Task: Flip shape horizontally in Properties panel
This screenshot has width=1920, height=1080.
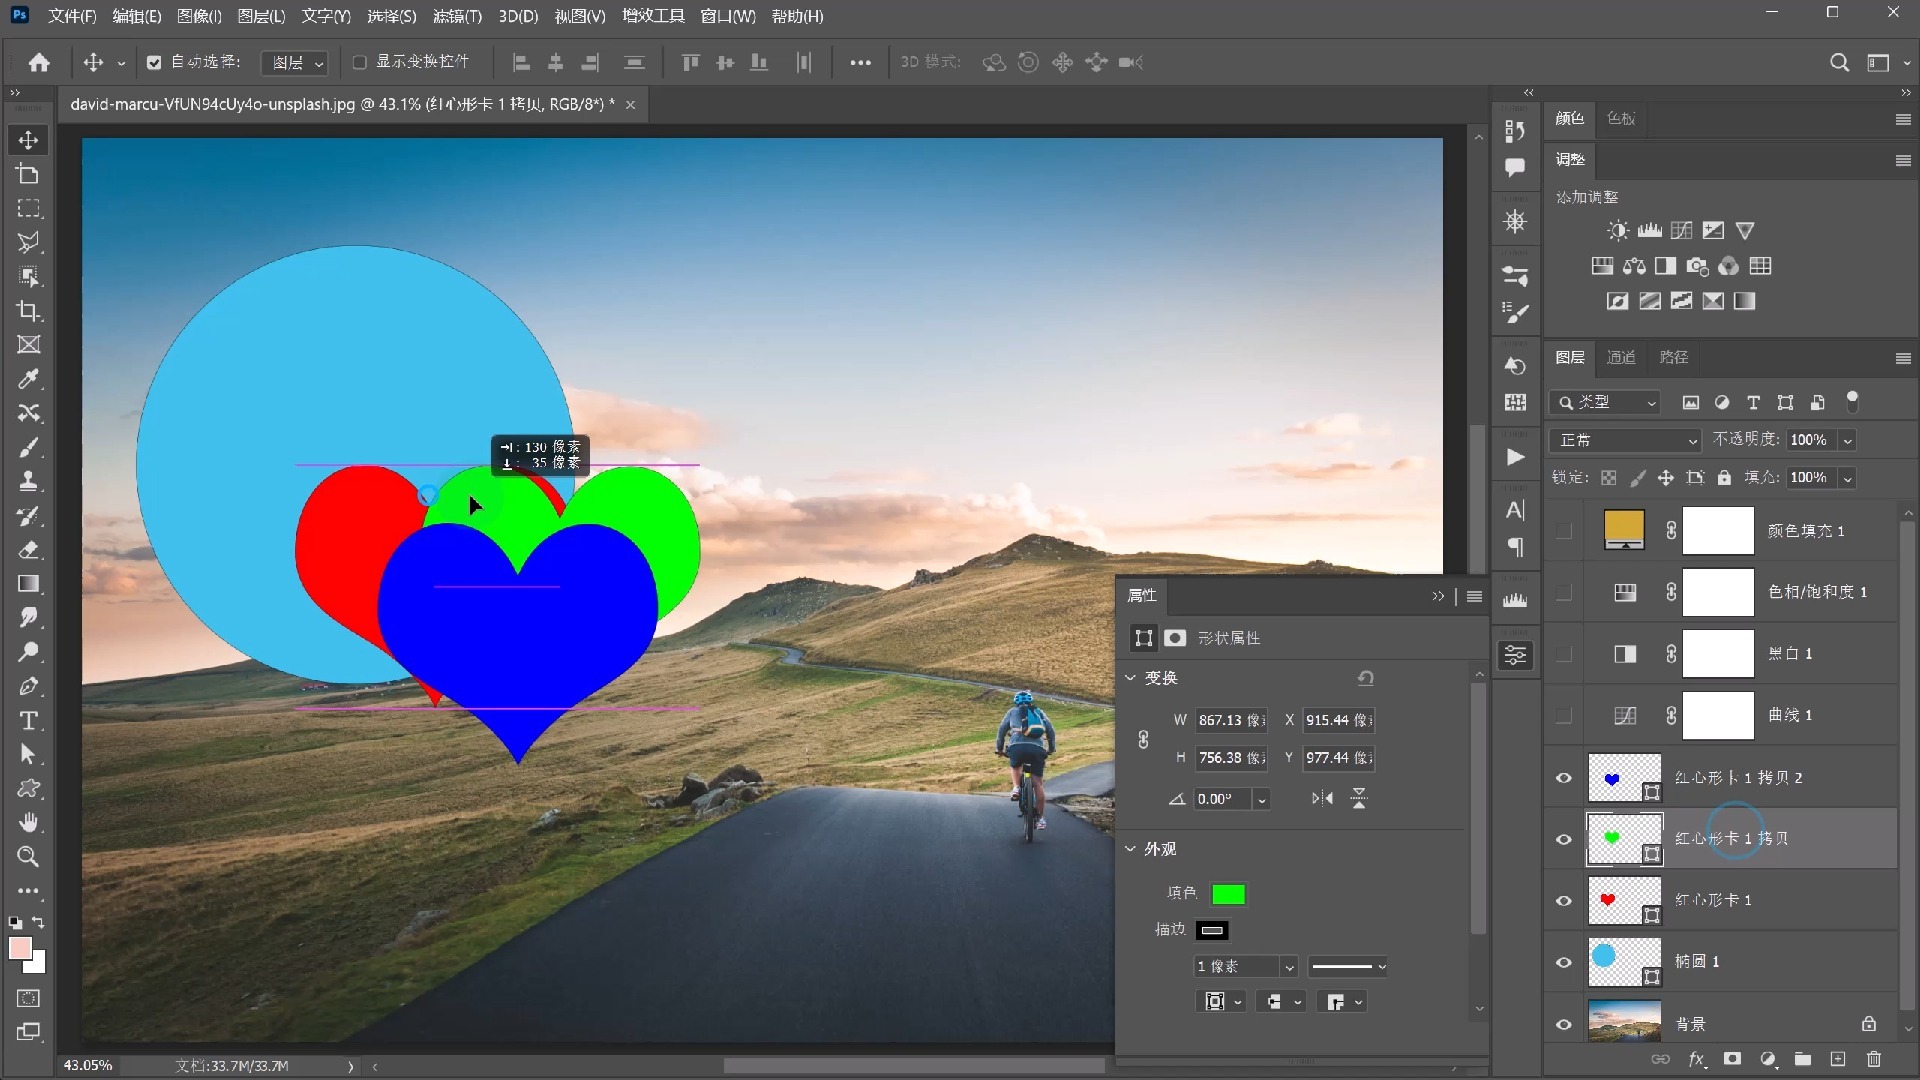Action: pos(1322,798)
